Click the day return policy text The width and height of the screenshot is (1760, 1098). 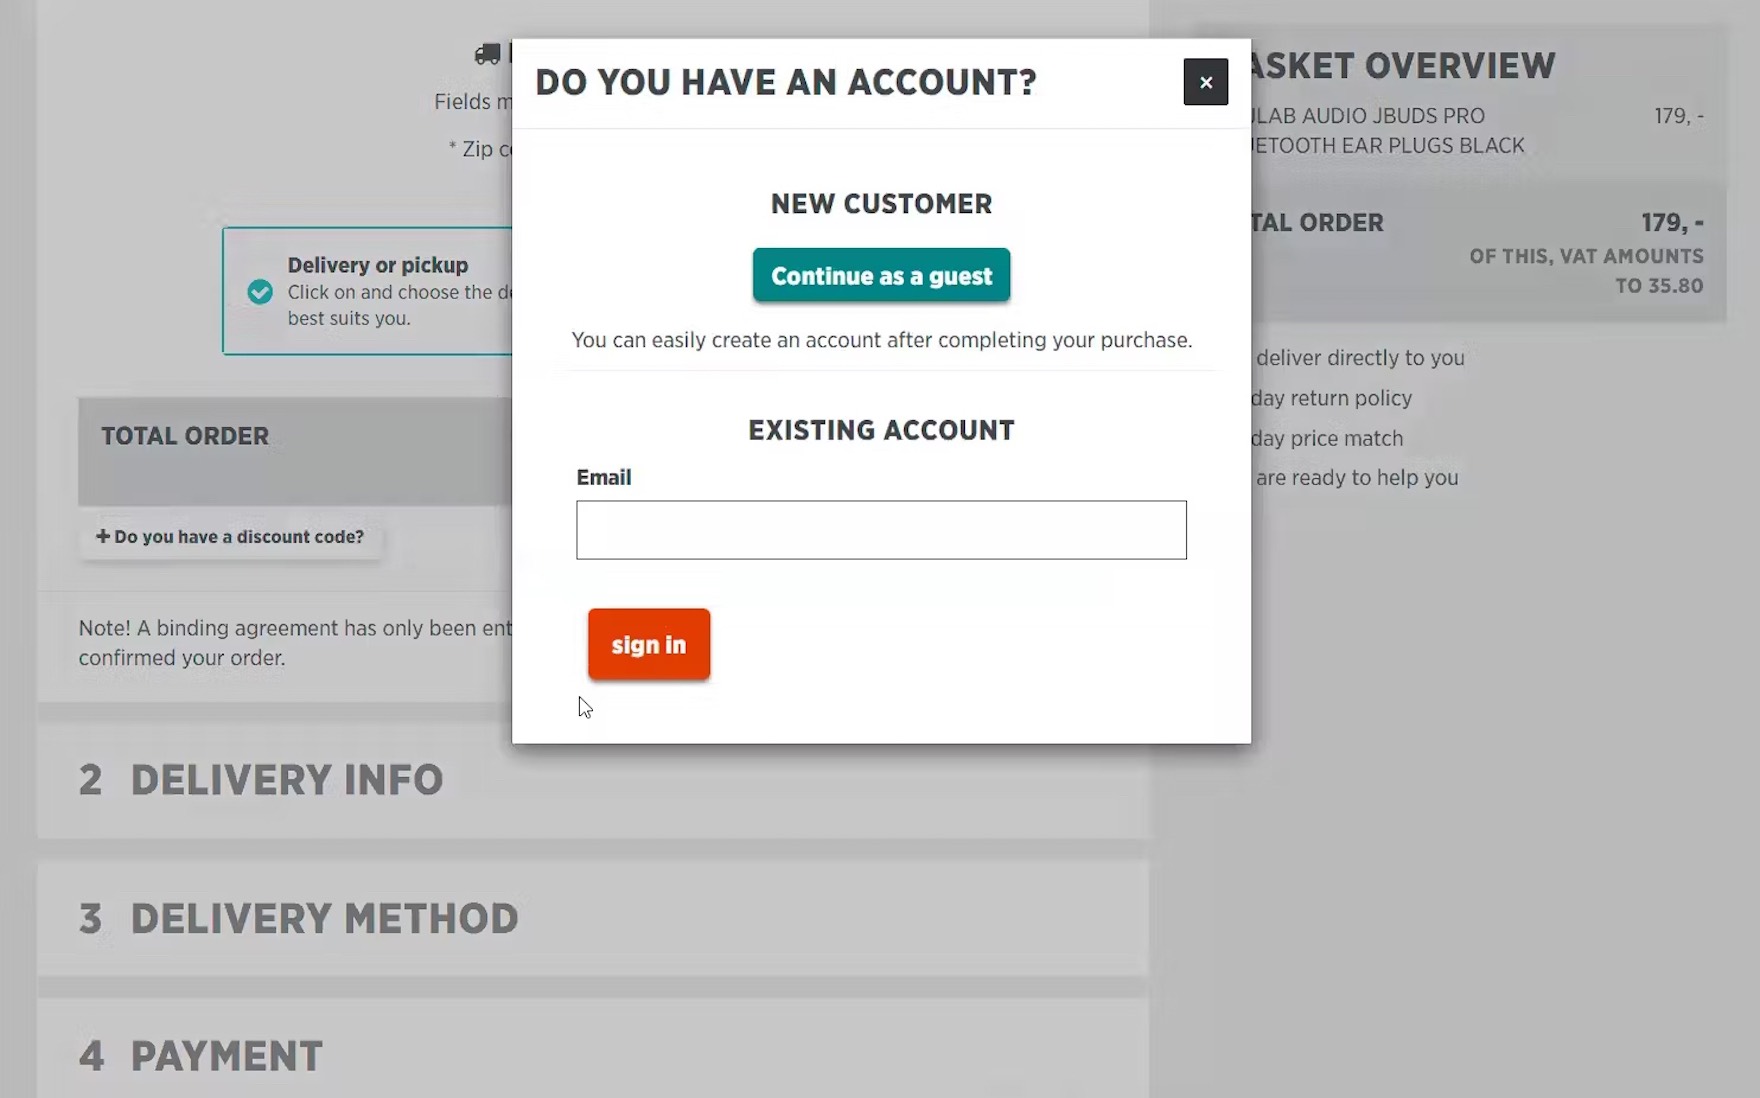[x=1331, y=398]
